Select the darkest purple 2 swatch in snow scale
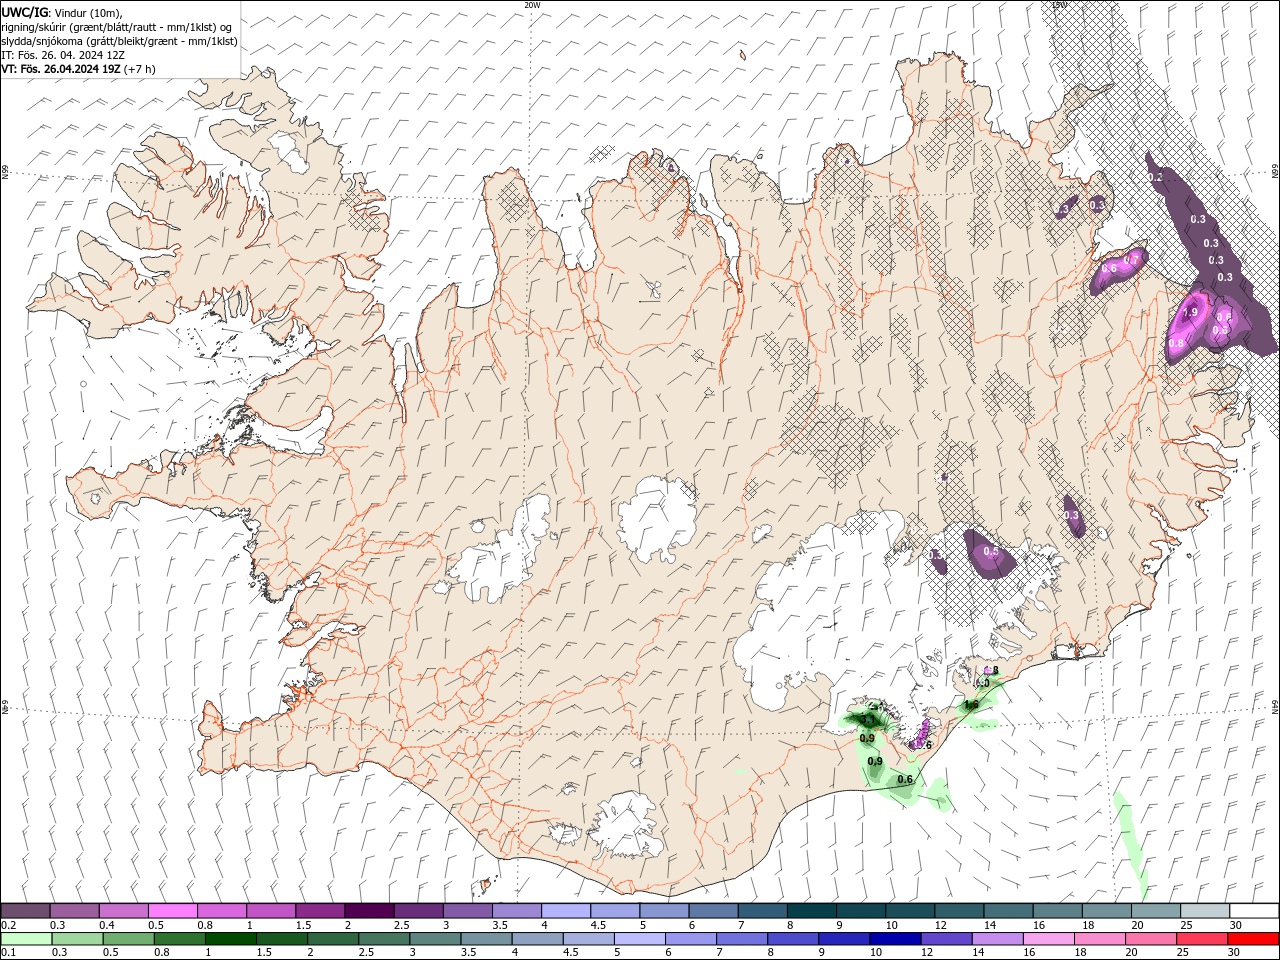Screen dimensions: 1280x960 point(368,910)
